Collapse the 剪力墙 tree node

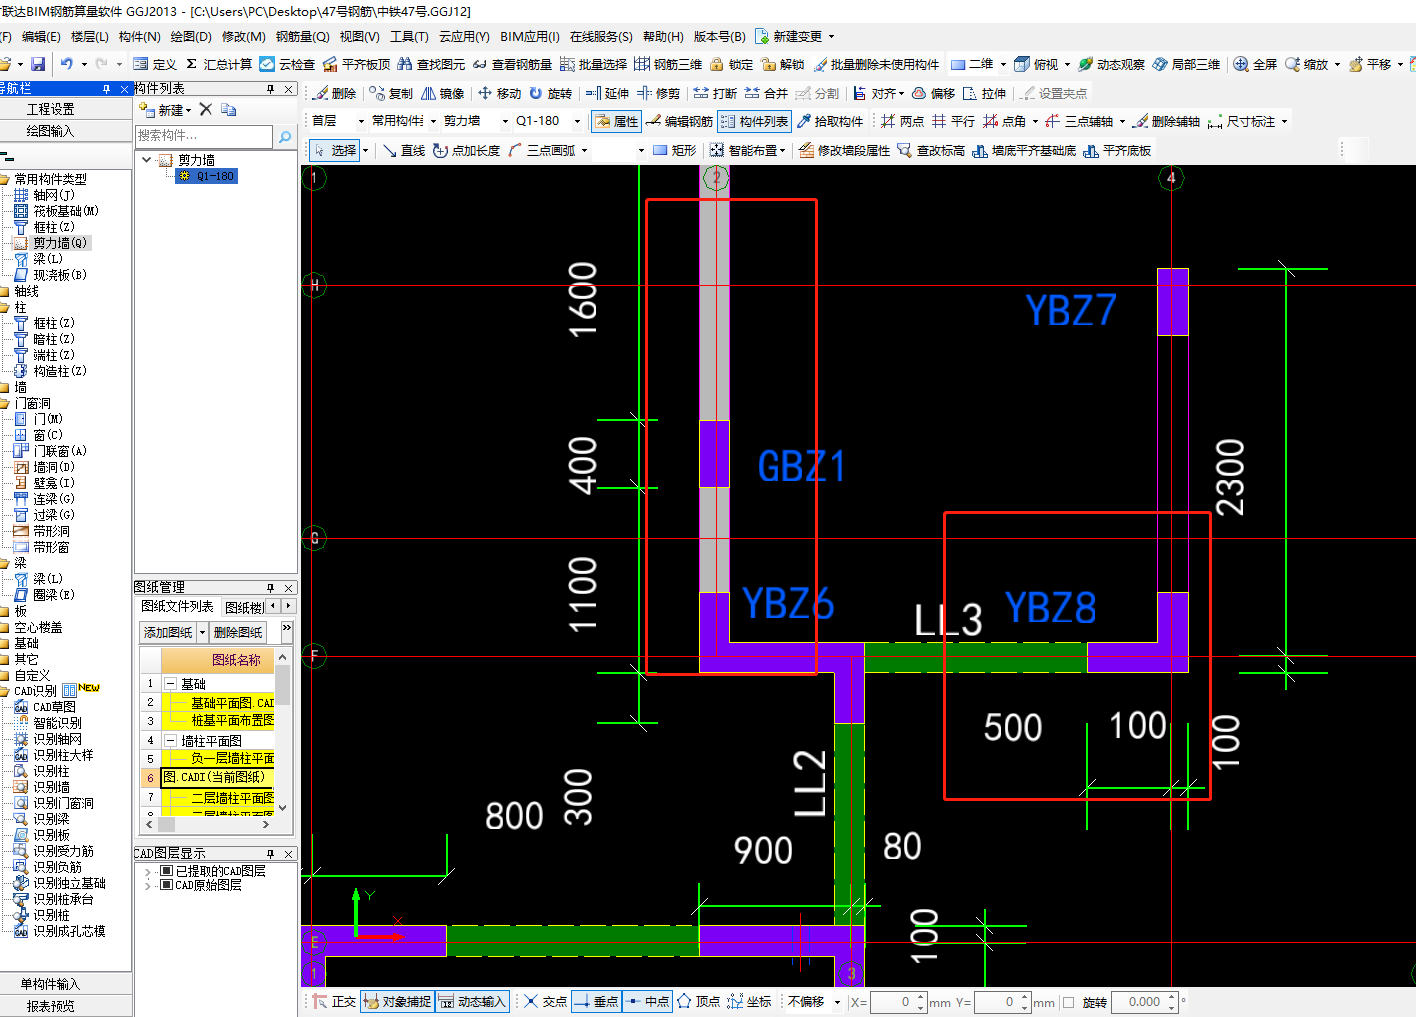click(x=147, y=160)
